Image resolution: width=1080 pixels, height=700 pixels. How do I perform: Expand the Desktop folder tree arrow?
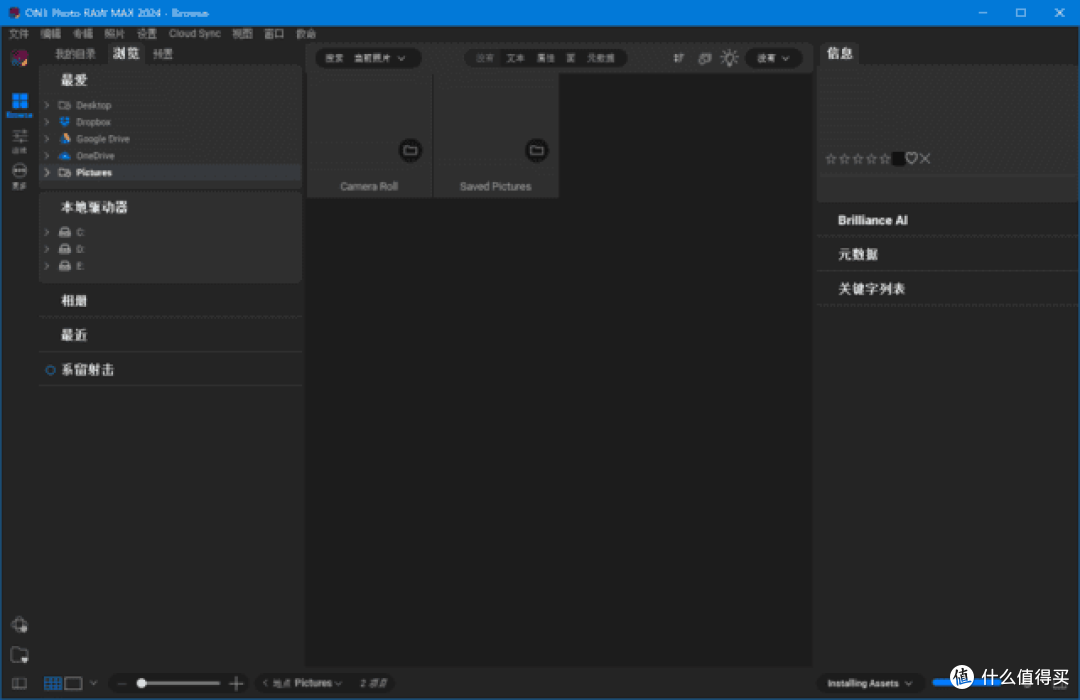pyautogui.click(x=47, y=105)
